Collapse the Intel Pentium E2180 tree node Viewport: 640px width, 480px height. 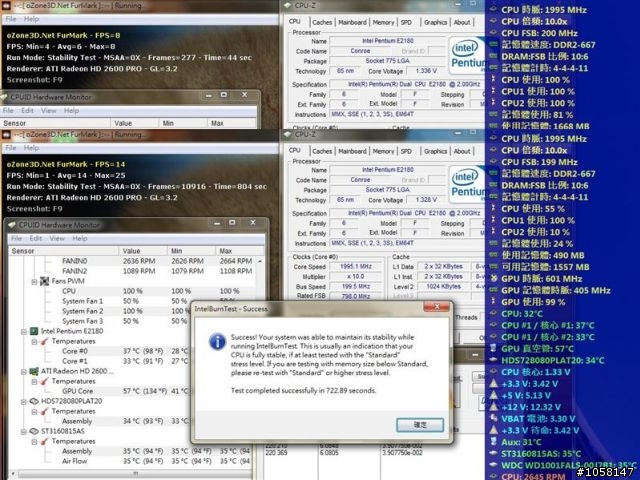pos(24,331)
